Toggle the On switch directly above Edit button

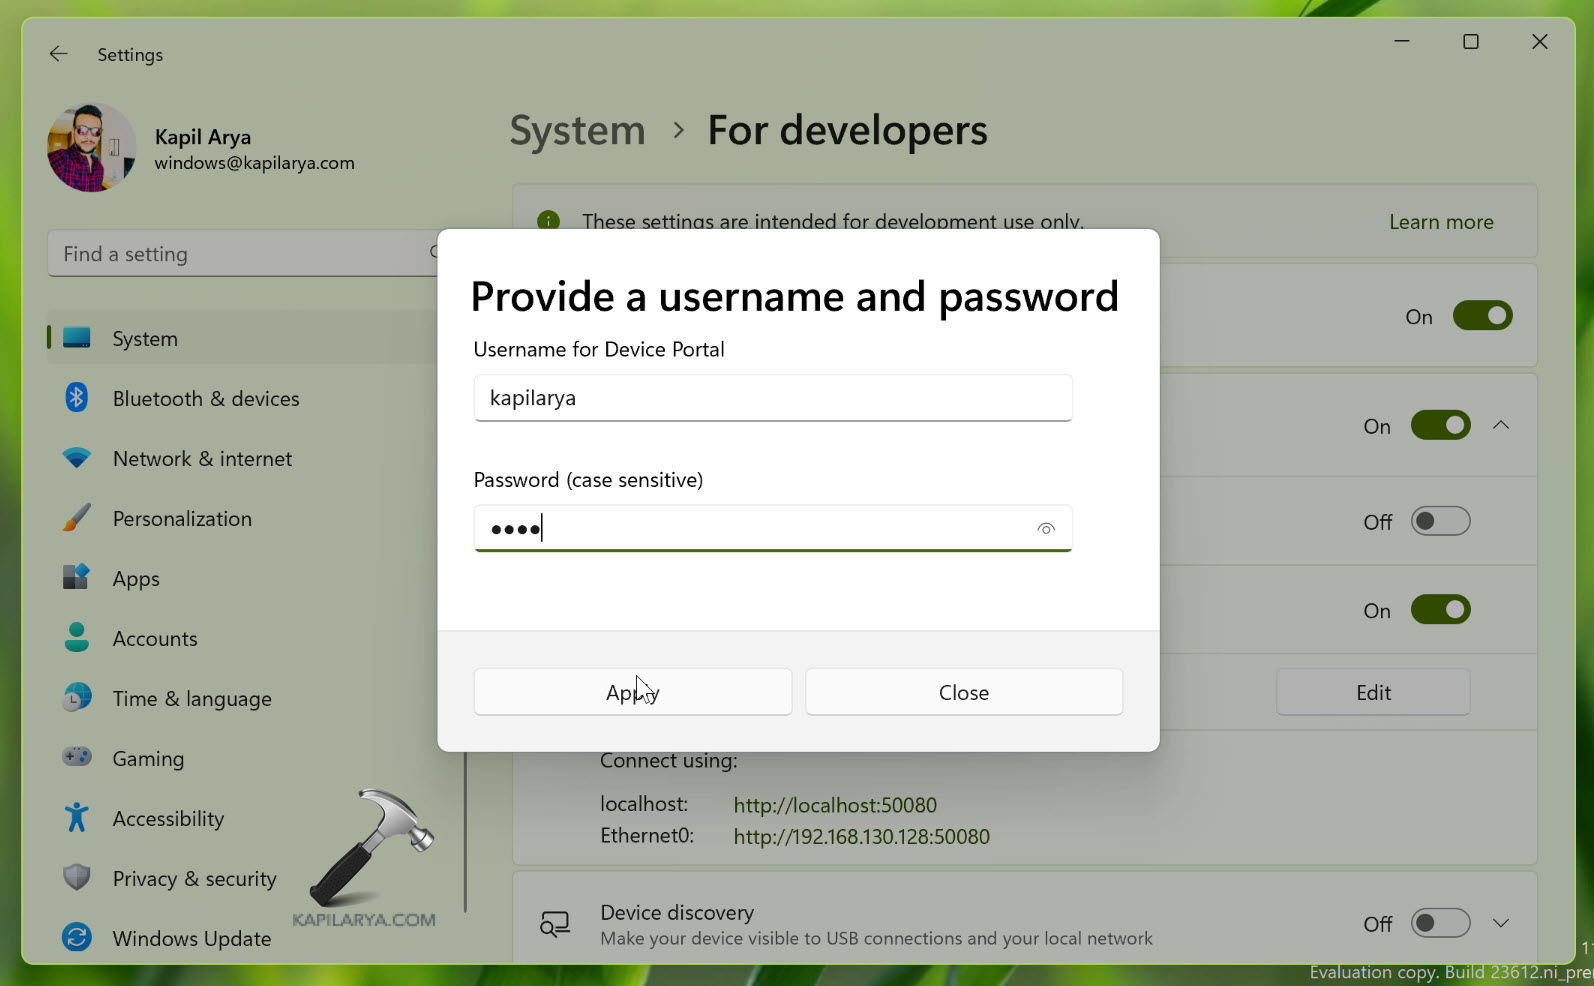tap(1440, 610)
